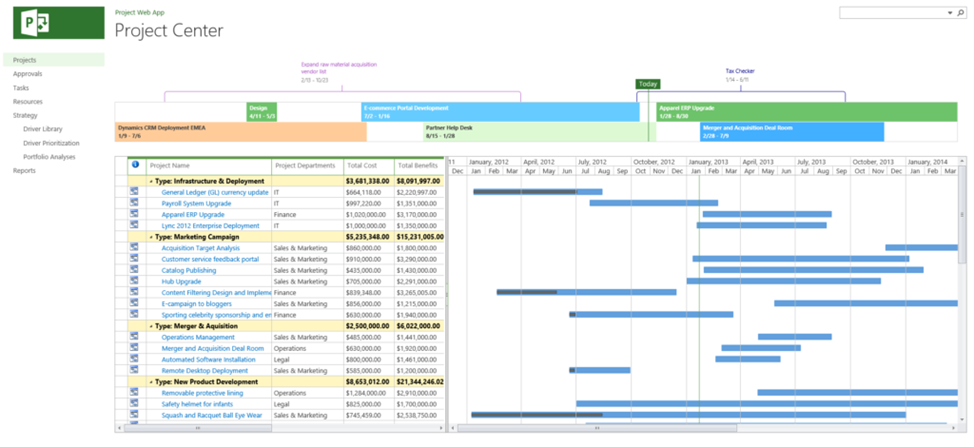Click the project icon beside Catalog Publishing
Image resolution: width=974 pixels, height=447 pixels.
[x=134, y=270]
